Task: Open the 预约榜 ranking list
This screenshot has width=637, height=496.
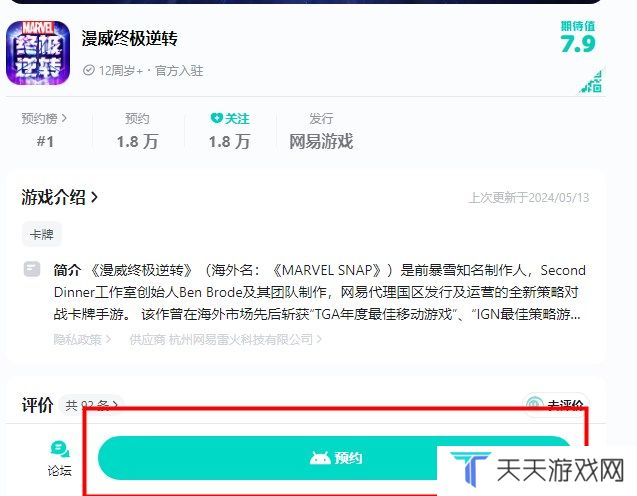Action: tap(44, 119)
